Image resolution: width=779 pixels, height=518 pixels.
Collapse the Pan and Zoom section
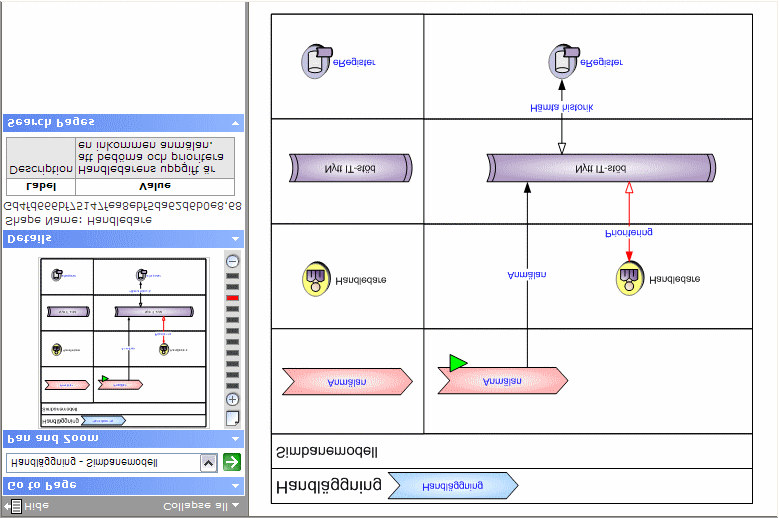[x=235, y=439]
